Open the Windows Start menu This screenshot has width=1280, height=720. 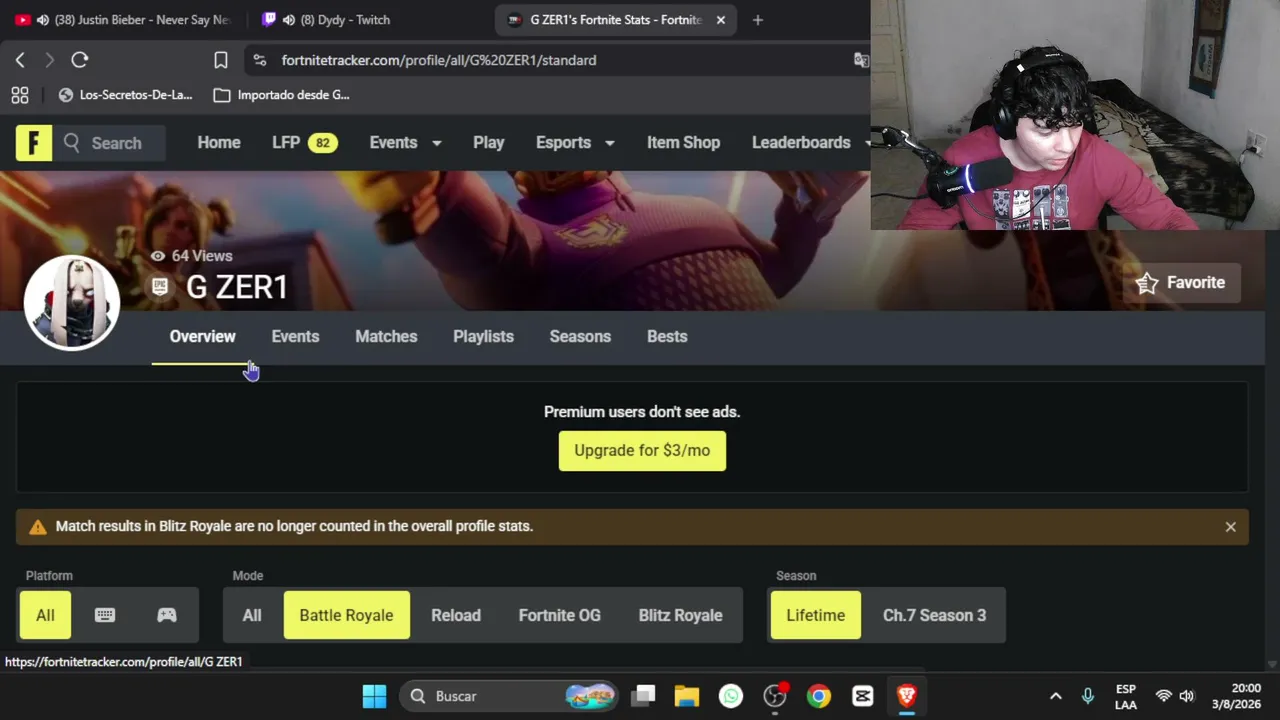(374, 696)
